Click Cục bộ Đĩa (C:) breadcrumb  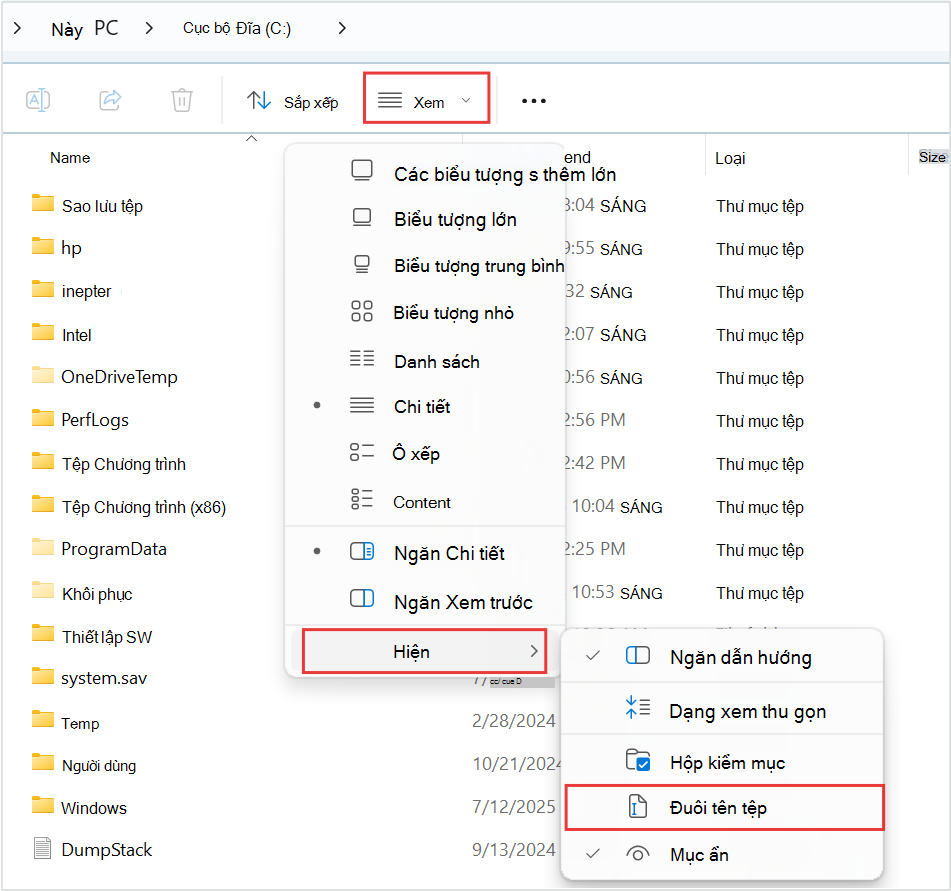pos(237,29)
